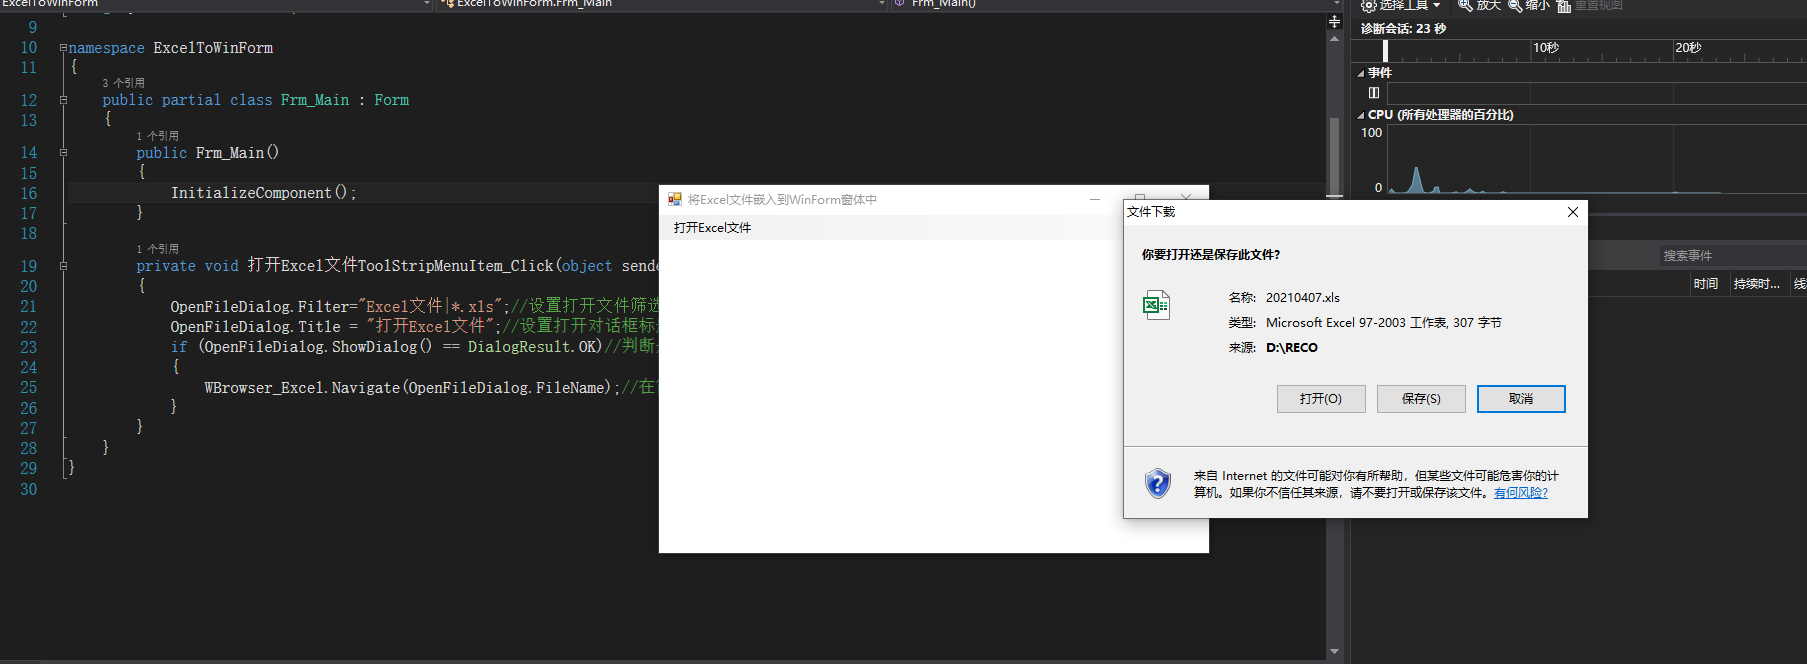This screenshot has width=1807, height=664.
Task: Click 保存(S) in the file download dialog
Action: click(x=1421, y=399)
